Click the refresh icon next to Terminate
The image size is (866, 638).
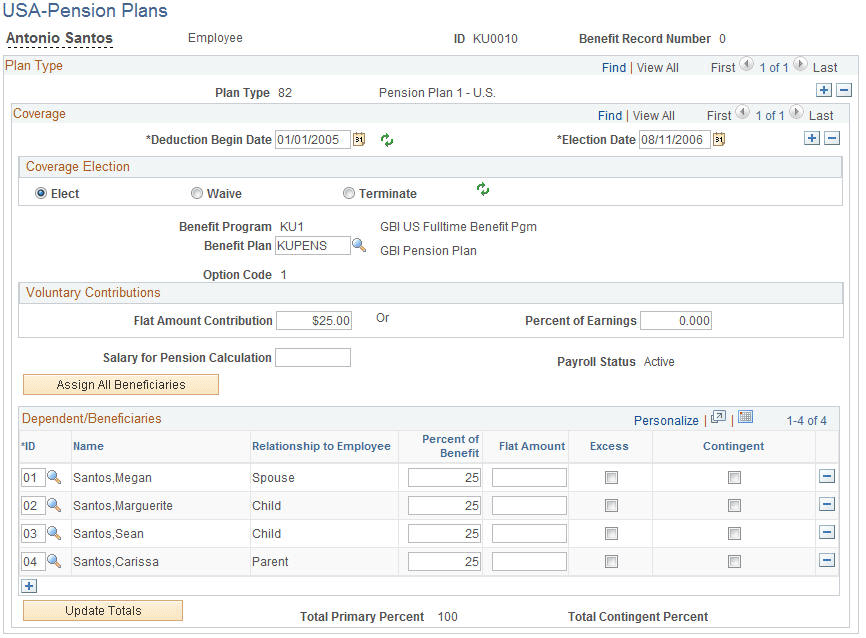(483, 189)
